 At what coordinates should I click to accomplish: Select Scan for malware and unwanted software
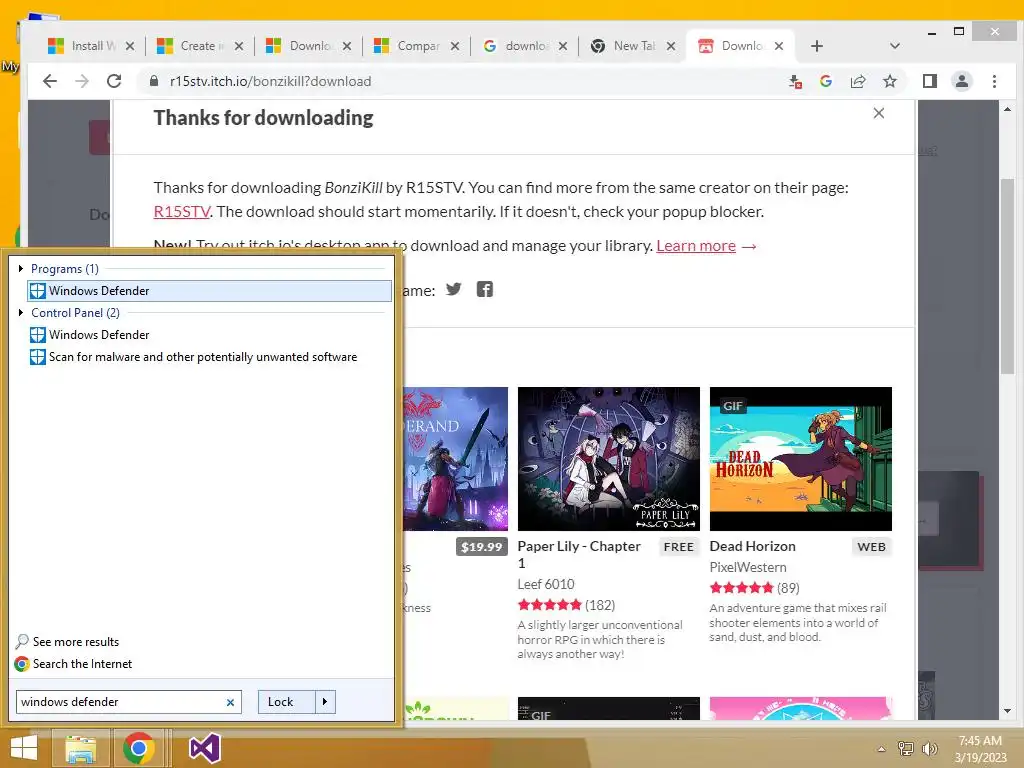tap(193, 357)
